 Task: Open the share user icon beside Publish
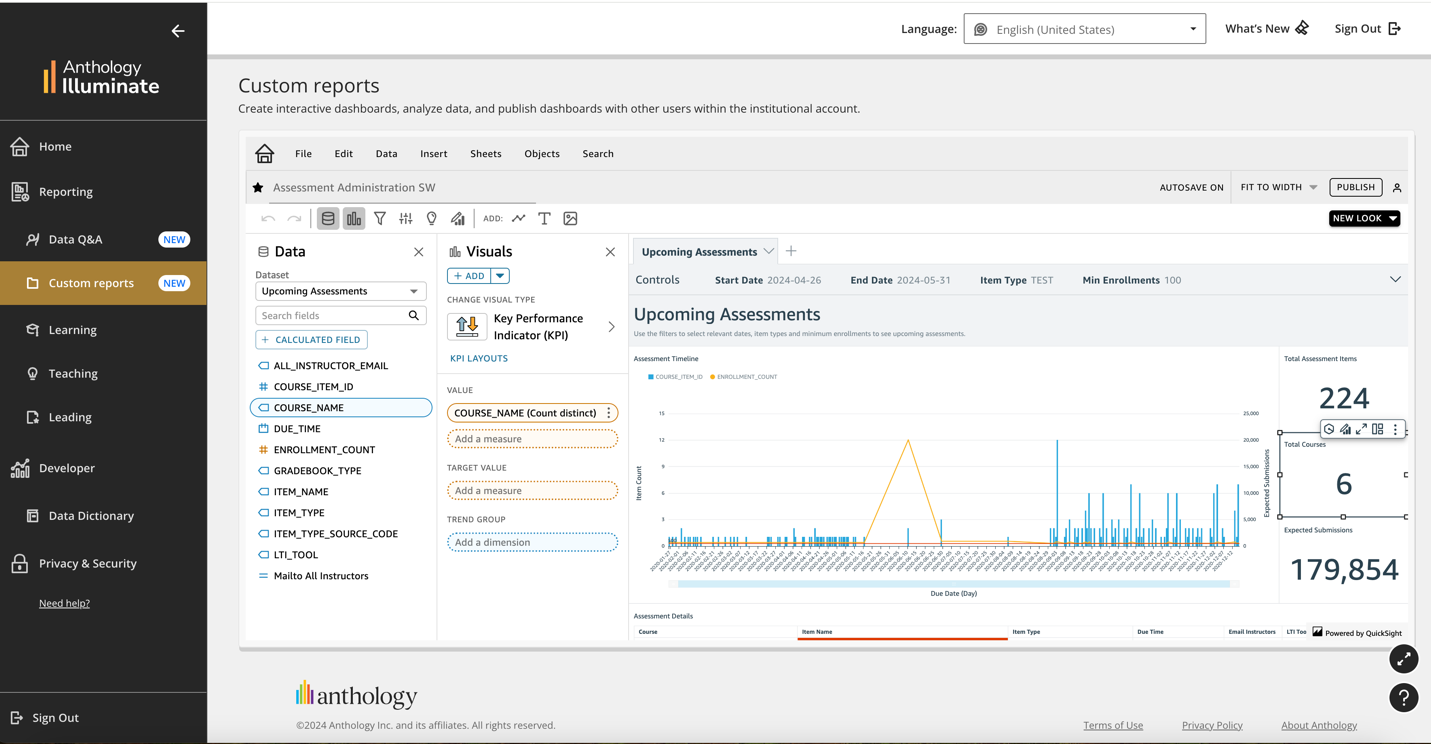tap(1397, 188)
